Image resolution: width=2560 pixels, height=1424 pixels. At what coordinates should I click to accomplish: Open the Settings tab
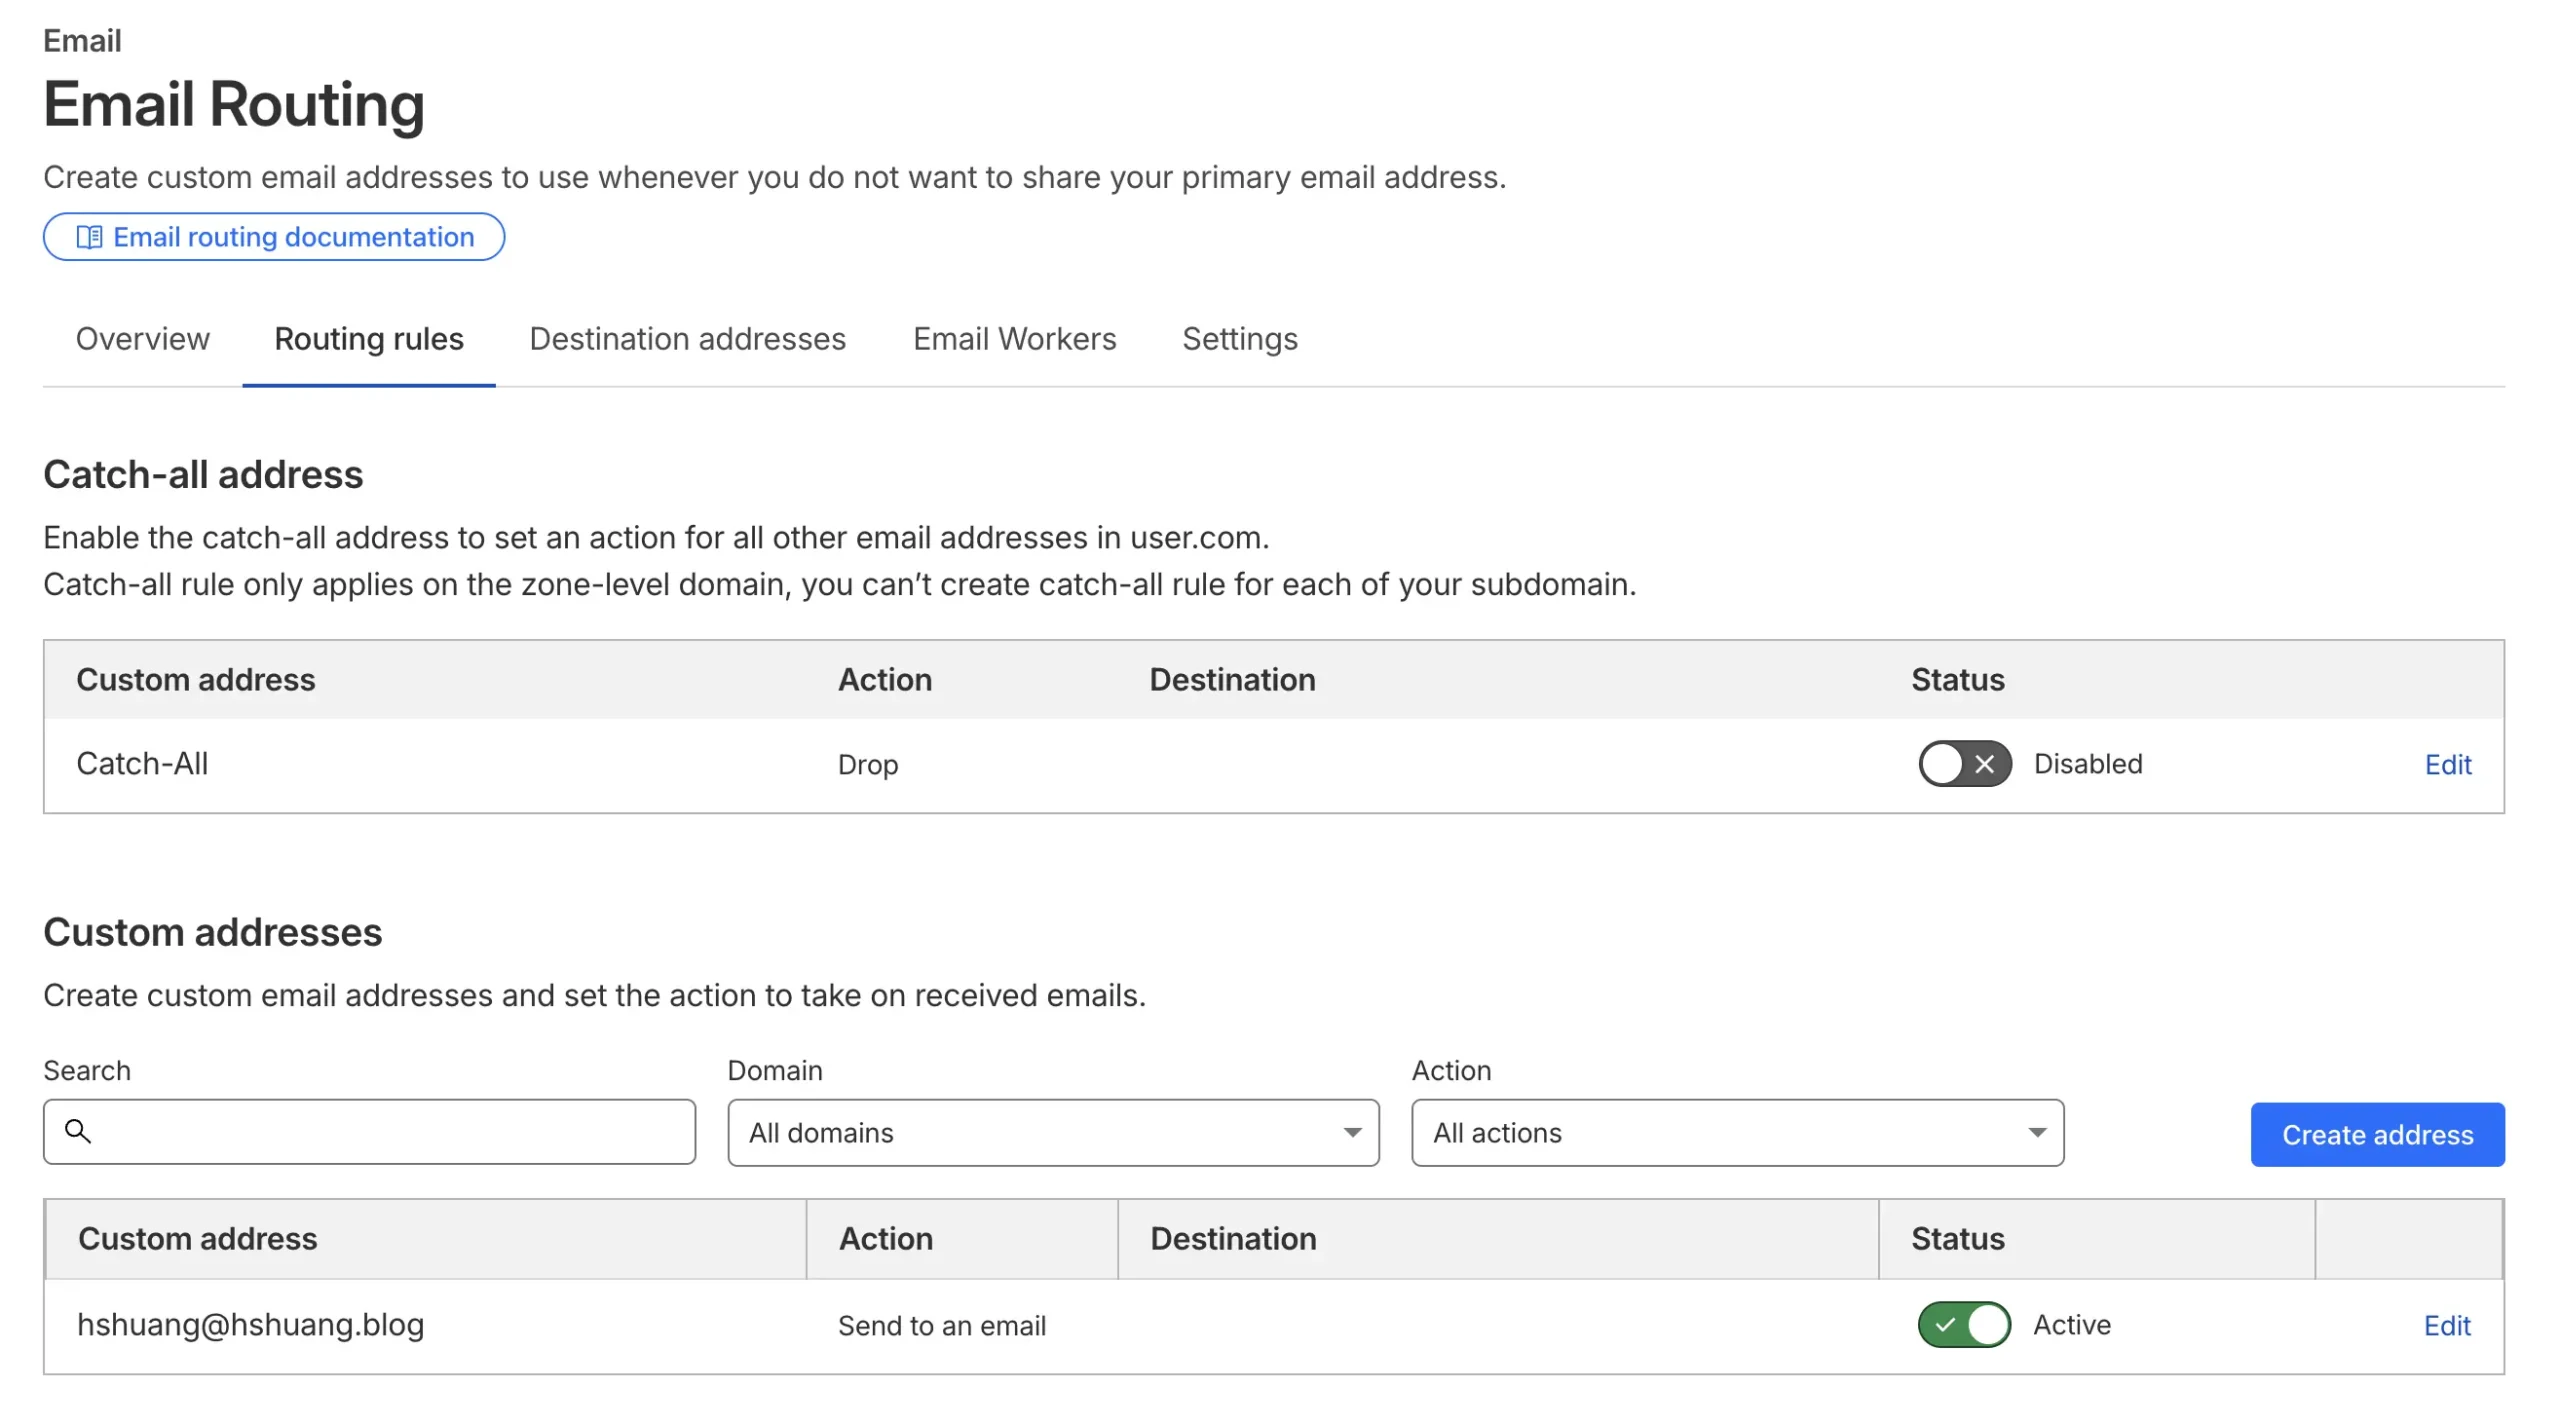[1240, 339]
